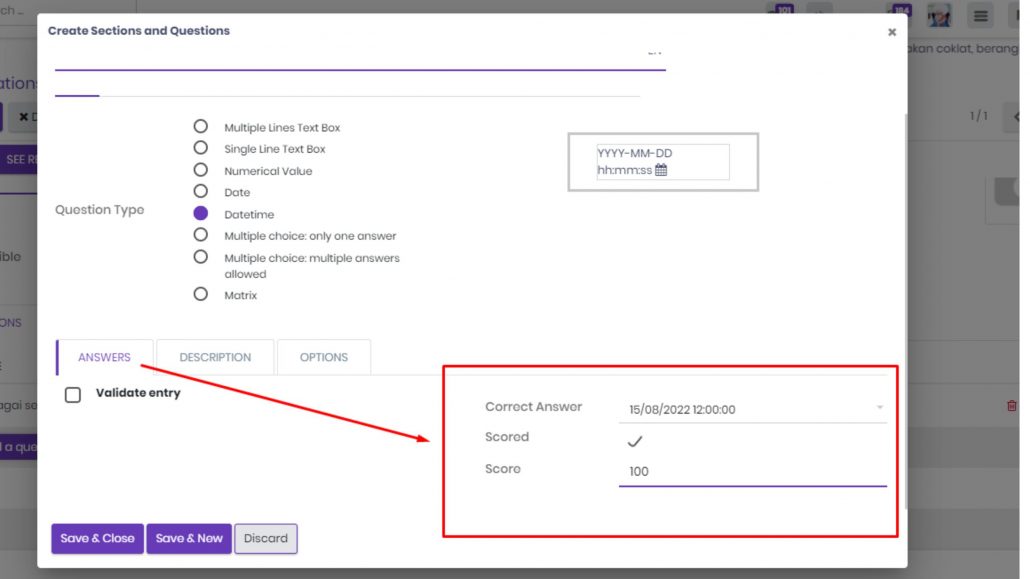Choose Date question type radio
The image size is (1030, 579).
200,191
